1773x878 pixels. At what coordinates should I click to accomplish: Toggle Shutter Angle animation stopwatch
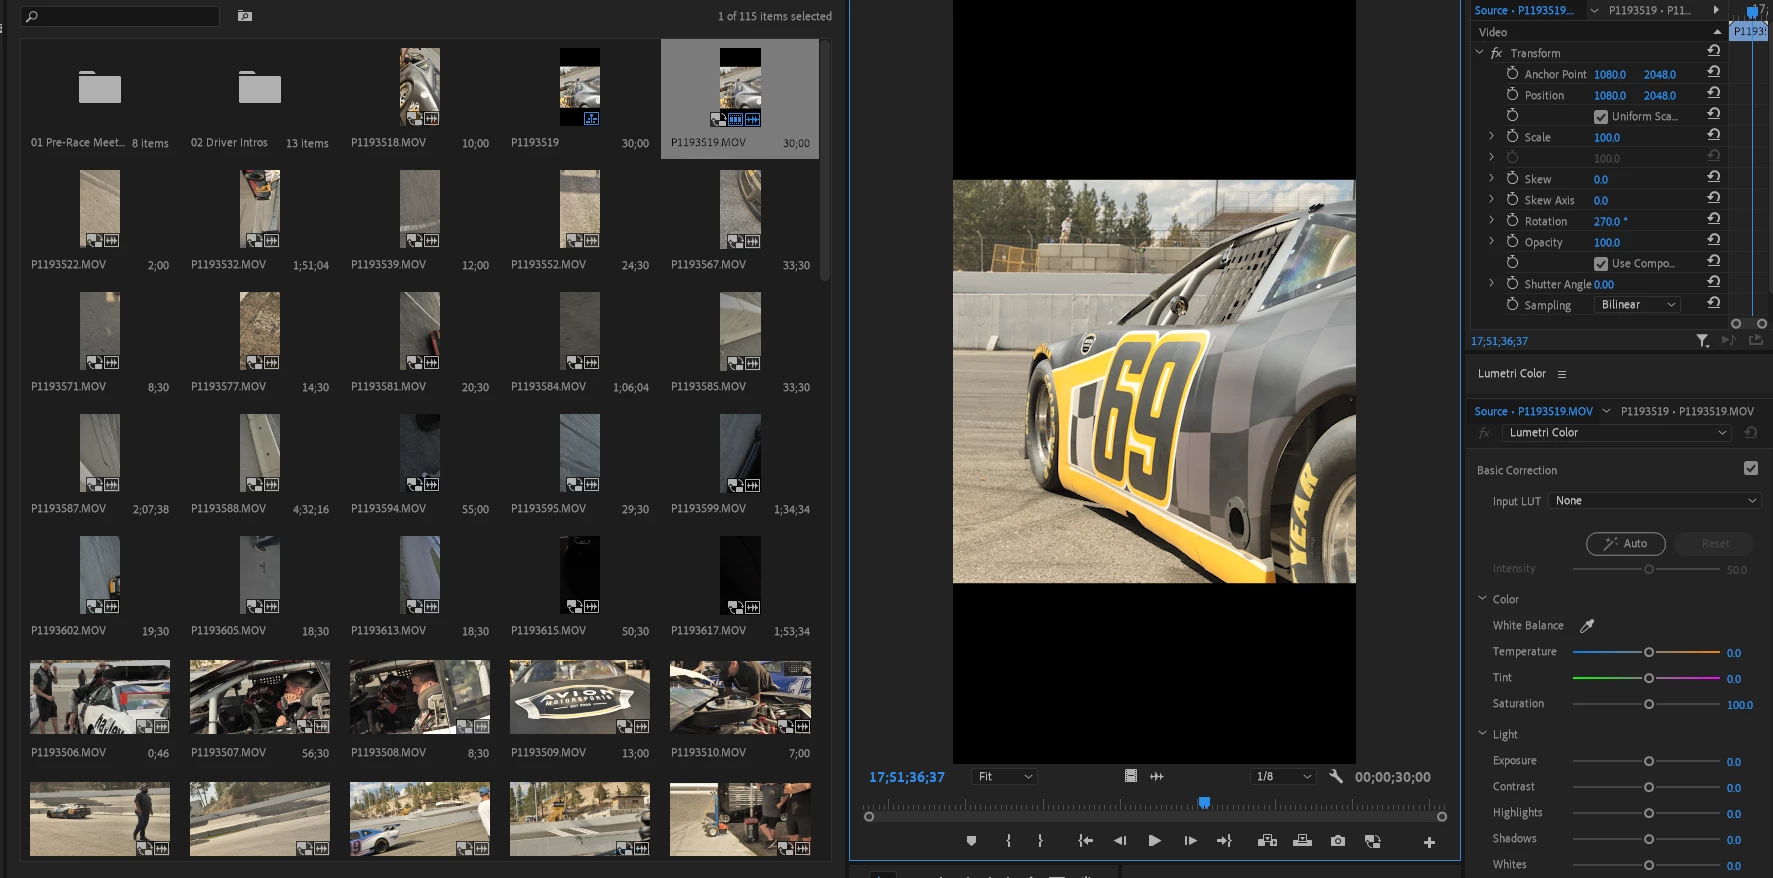pos(1512,284)
